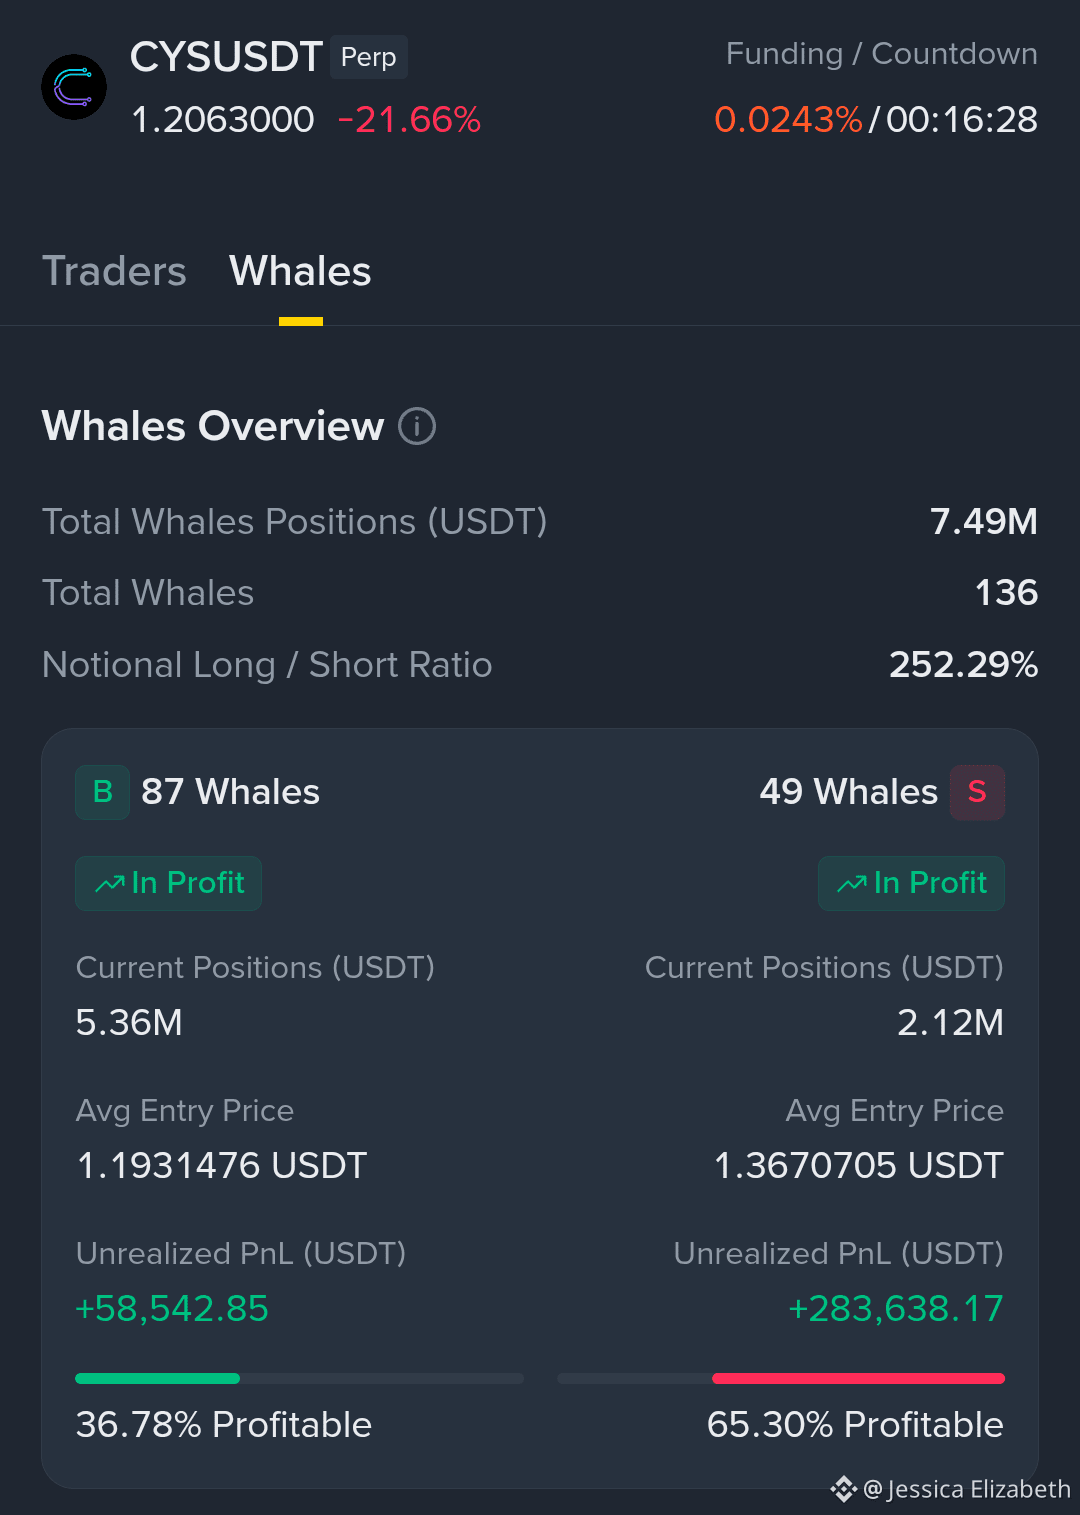
Task: Open the Whales Overview info icon
Action: pyautogui.click(x=417, y=426)
